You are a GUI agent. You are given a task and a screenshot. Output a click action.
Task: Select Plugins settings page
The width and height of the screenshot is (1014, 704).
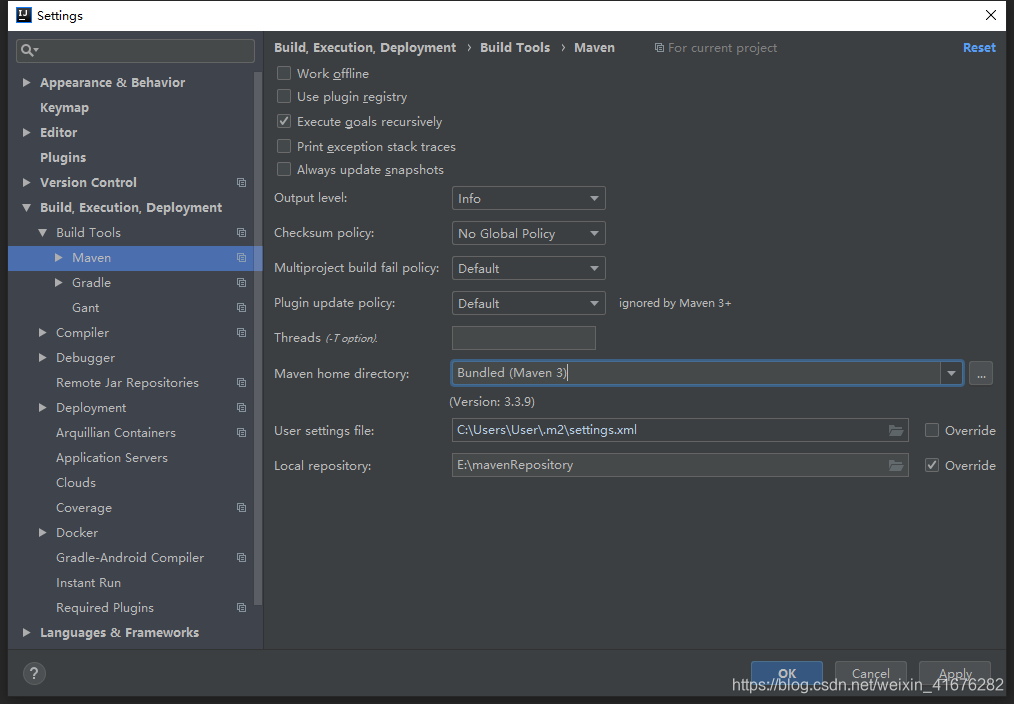tap(63, 158)
